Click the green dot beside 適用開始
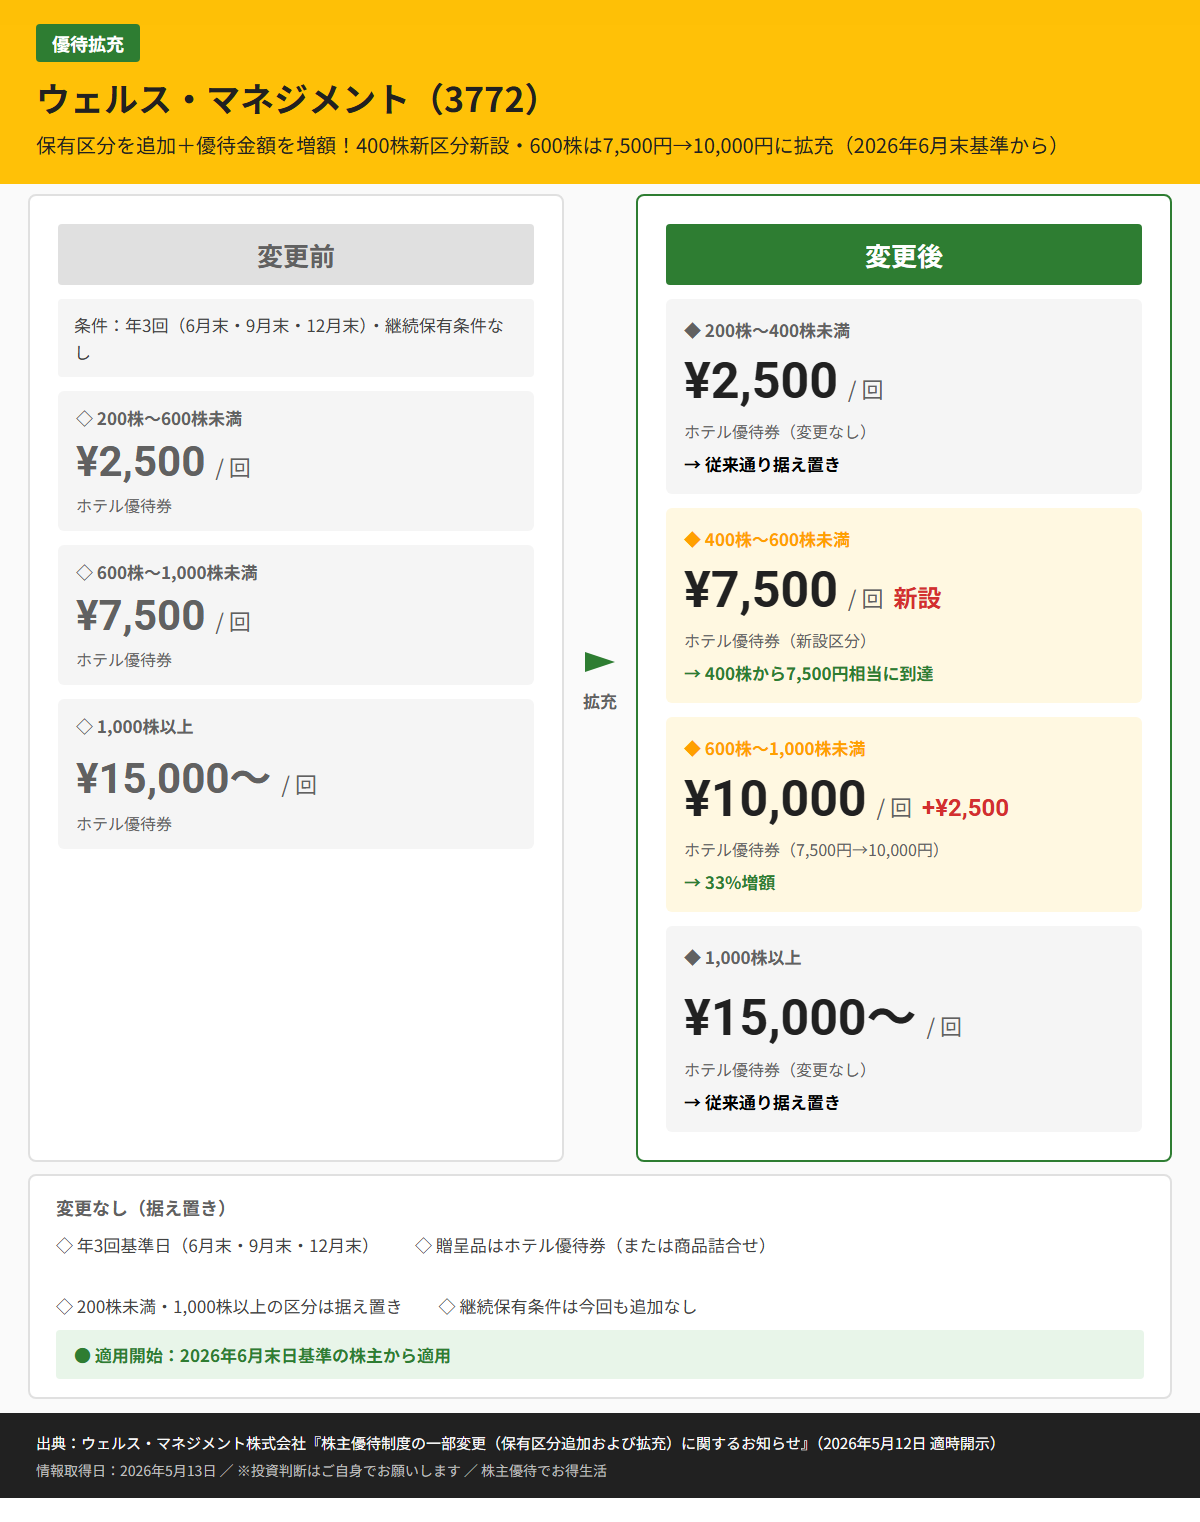The width and height of the screenshot is (1200, 1522). [x=83, y=1356]
